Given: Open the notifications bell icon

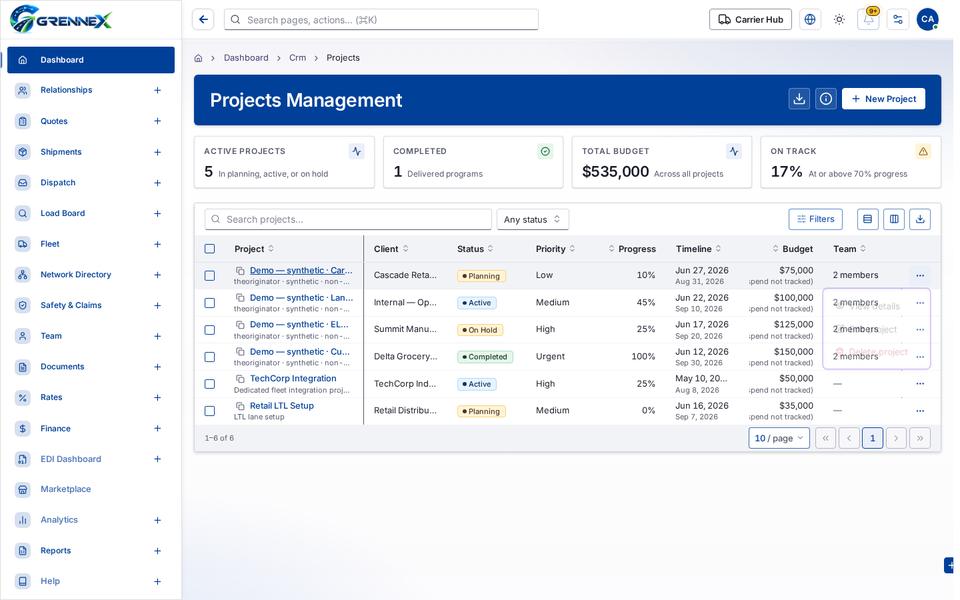Looking at the screenshot, I should coord(868,20).
